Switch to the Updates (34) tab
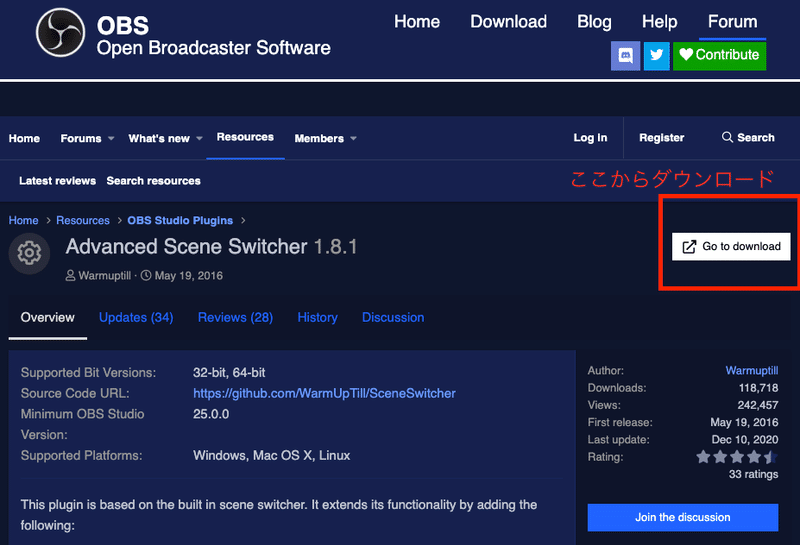 136,317
